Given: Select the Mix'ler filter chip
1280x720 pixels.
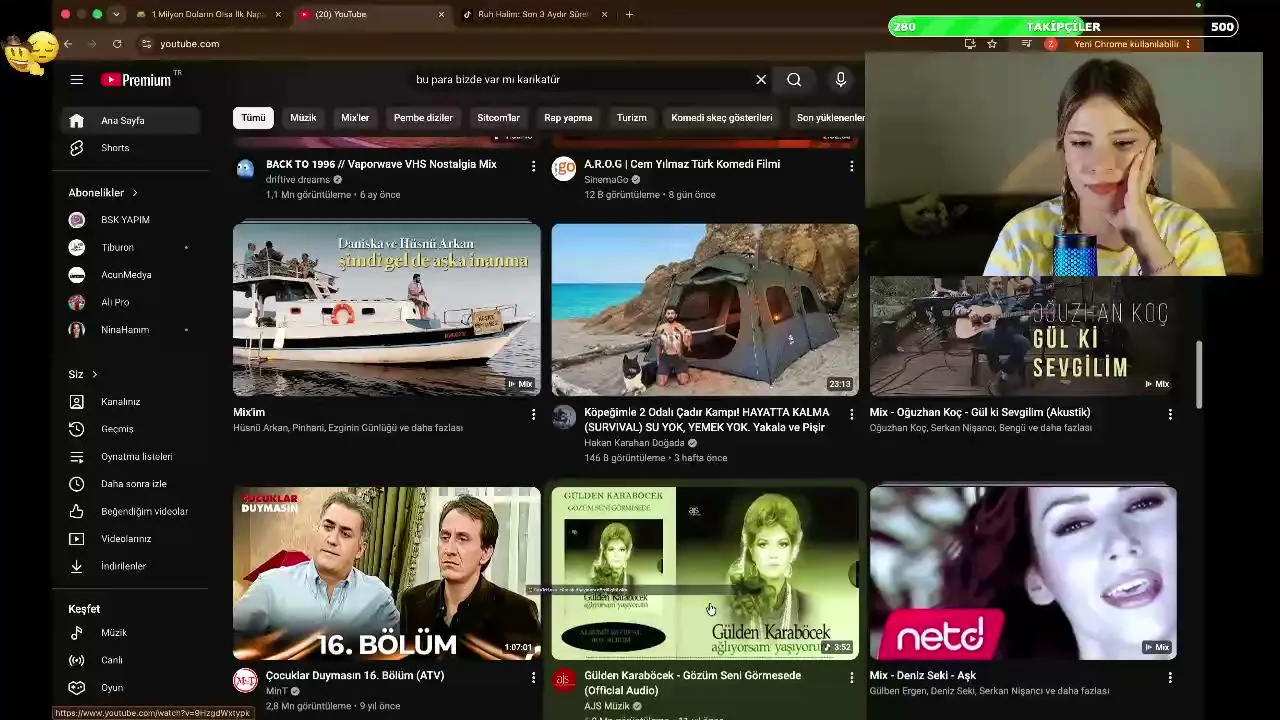Looking at the screenshot, I should click(x=355, y=118).
